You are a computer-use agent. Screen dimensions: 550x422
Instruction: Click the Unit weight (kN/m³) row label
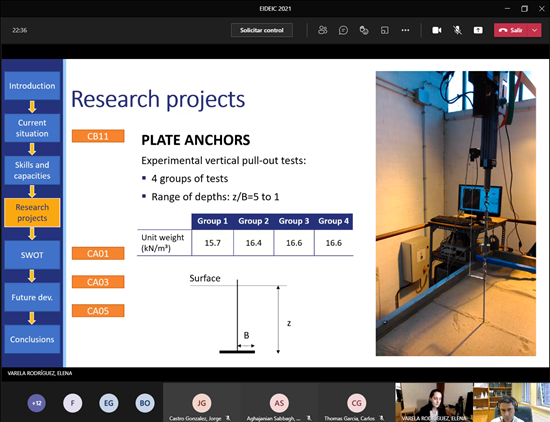pos(162,243)
